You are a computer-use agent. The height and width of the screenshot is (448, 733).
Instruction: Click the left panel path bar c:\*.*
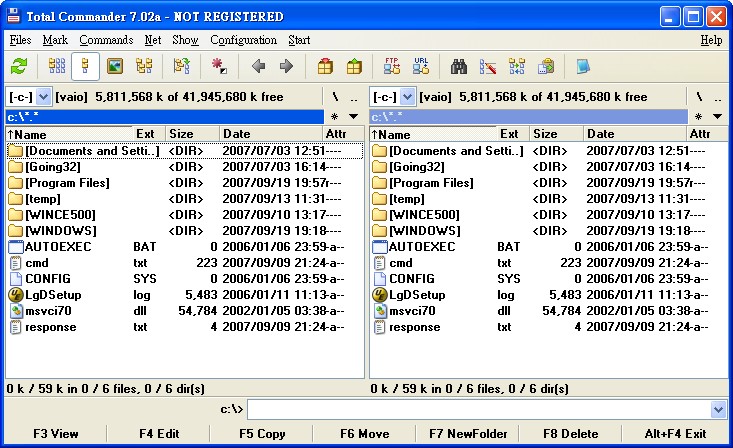[165, 116]
